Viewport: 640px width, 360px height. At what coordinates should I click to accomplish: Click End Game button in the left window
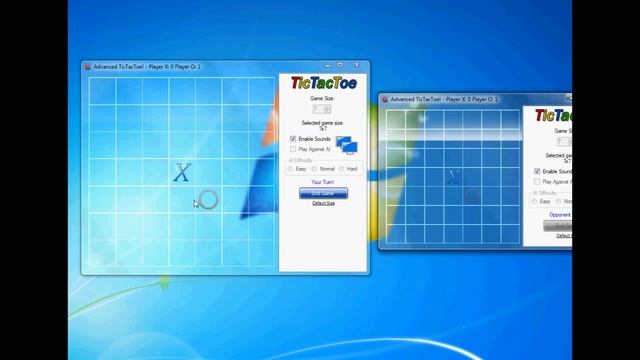(x=323, y=193)
